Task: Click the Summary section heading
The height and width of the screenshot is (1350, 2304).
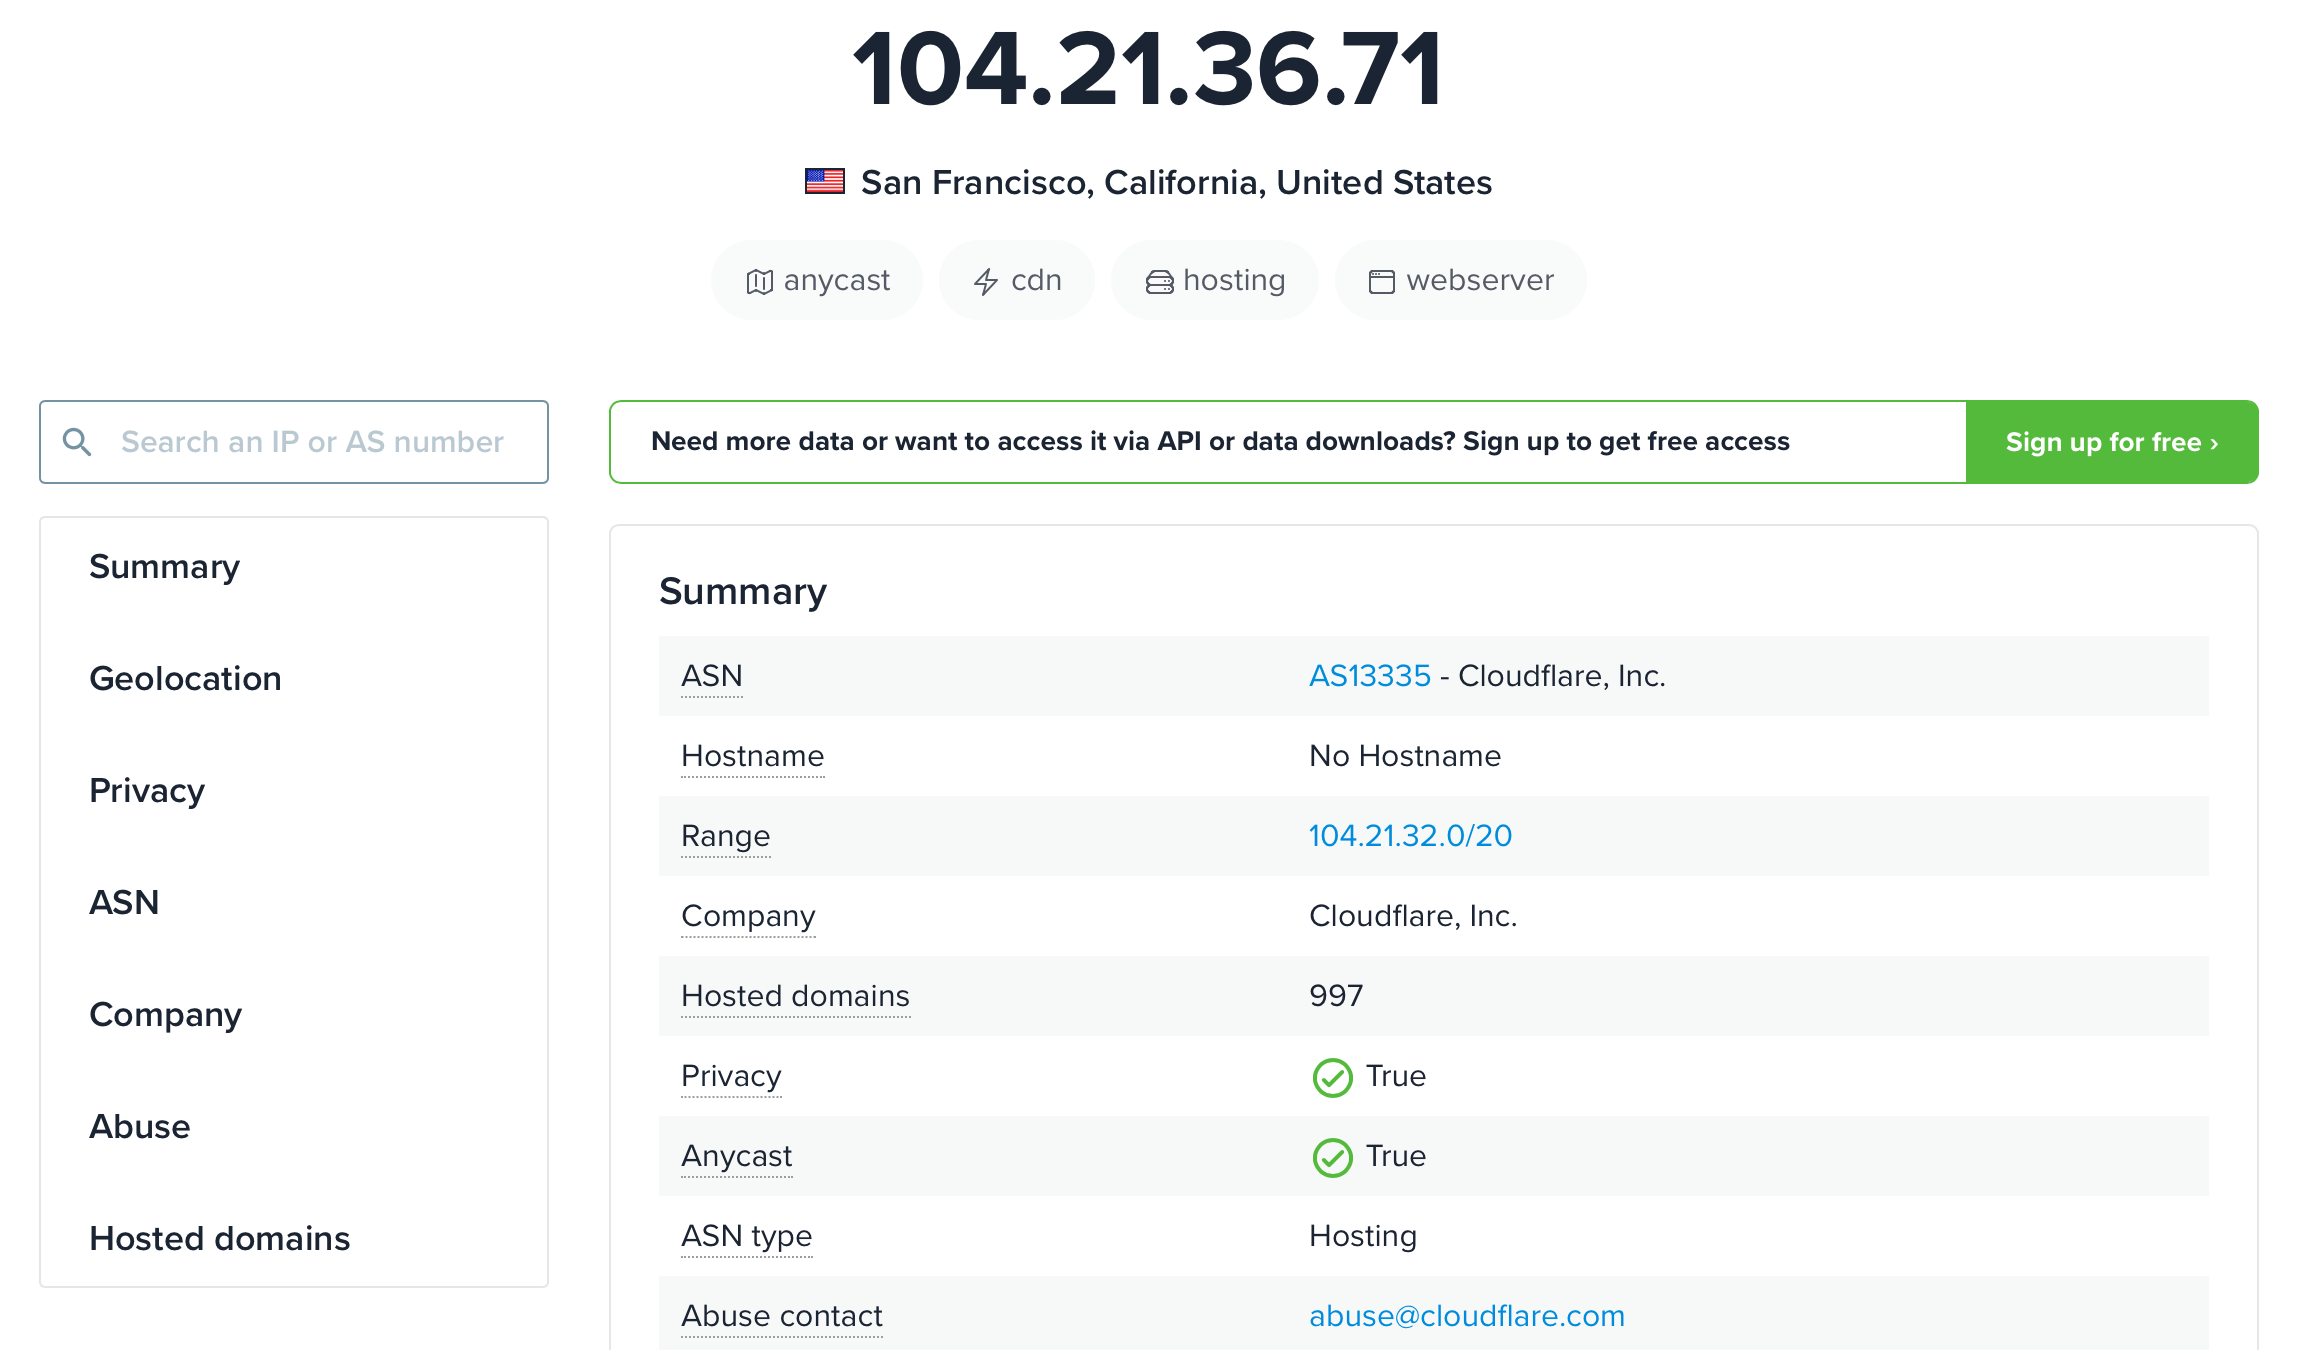Action: click(x=743, y=591)
